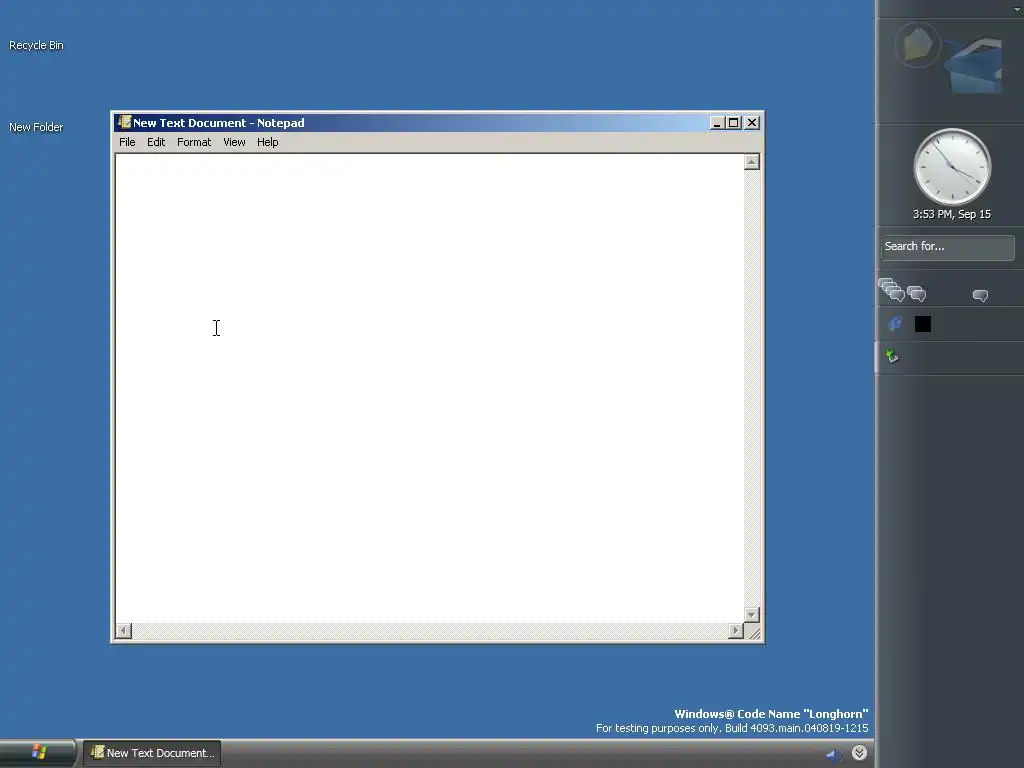Select the Recycle Bin desktop item
This screenshot has height=768, width=1024.
[36, 45]
